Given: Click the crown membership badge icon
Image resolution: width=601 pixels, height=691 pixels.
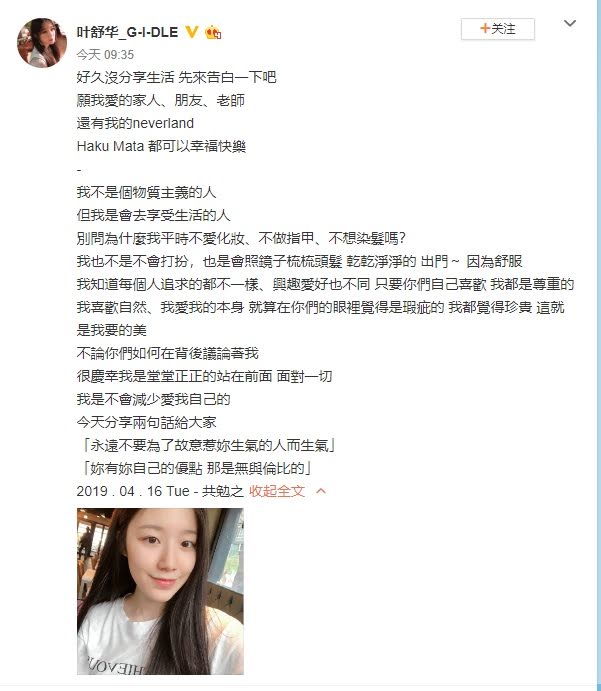Looking at the screenshot, I should click(x=213, y=32).
